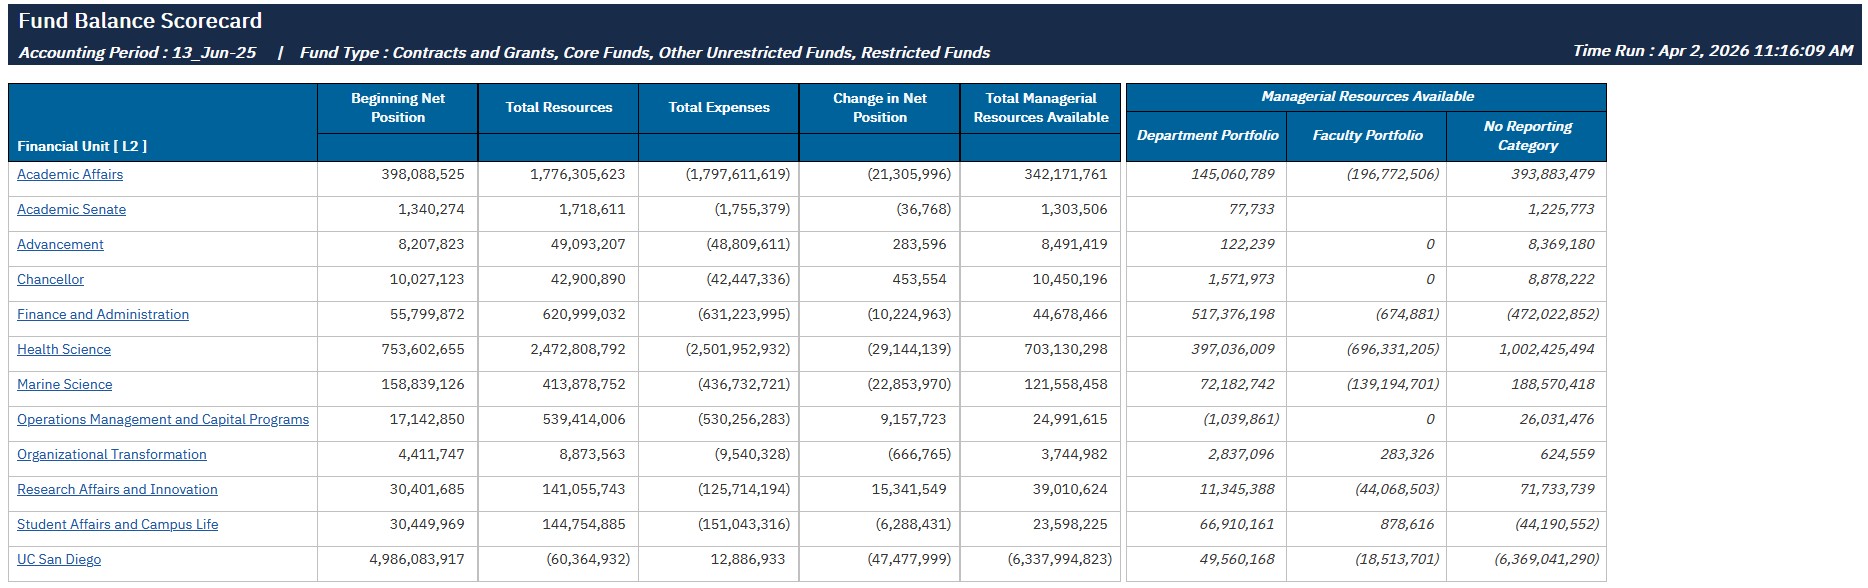Click the Faculty Portfolio column header
Viewport: 1868px width, 588px height.
point(1367,135)
